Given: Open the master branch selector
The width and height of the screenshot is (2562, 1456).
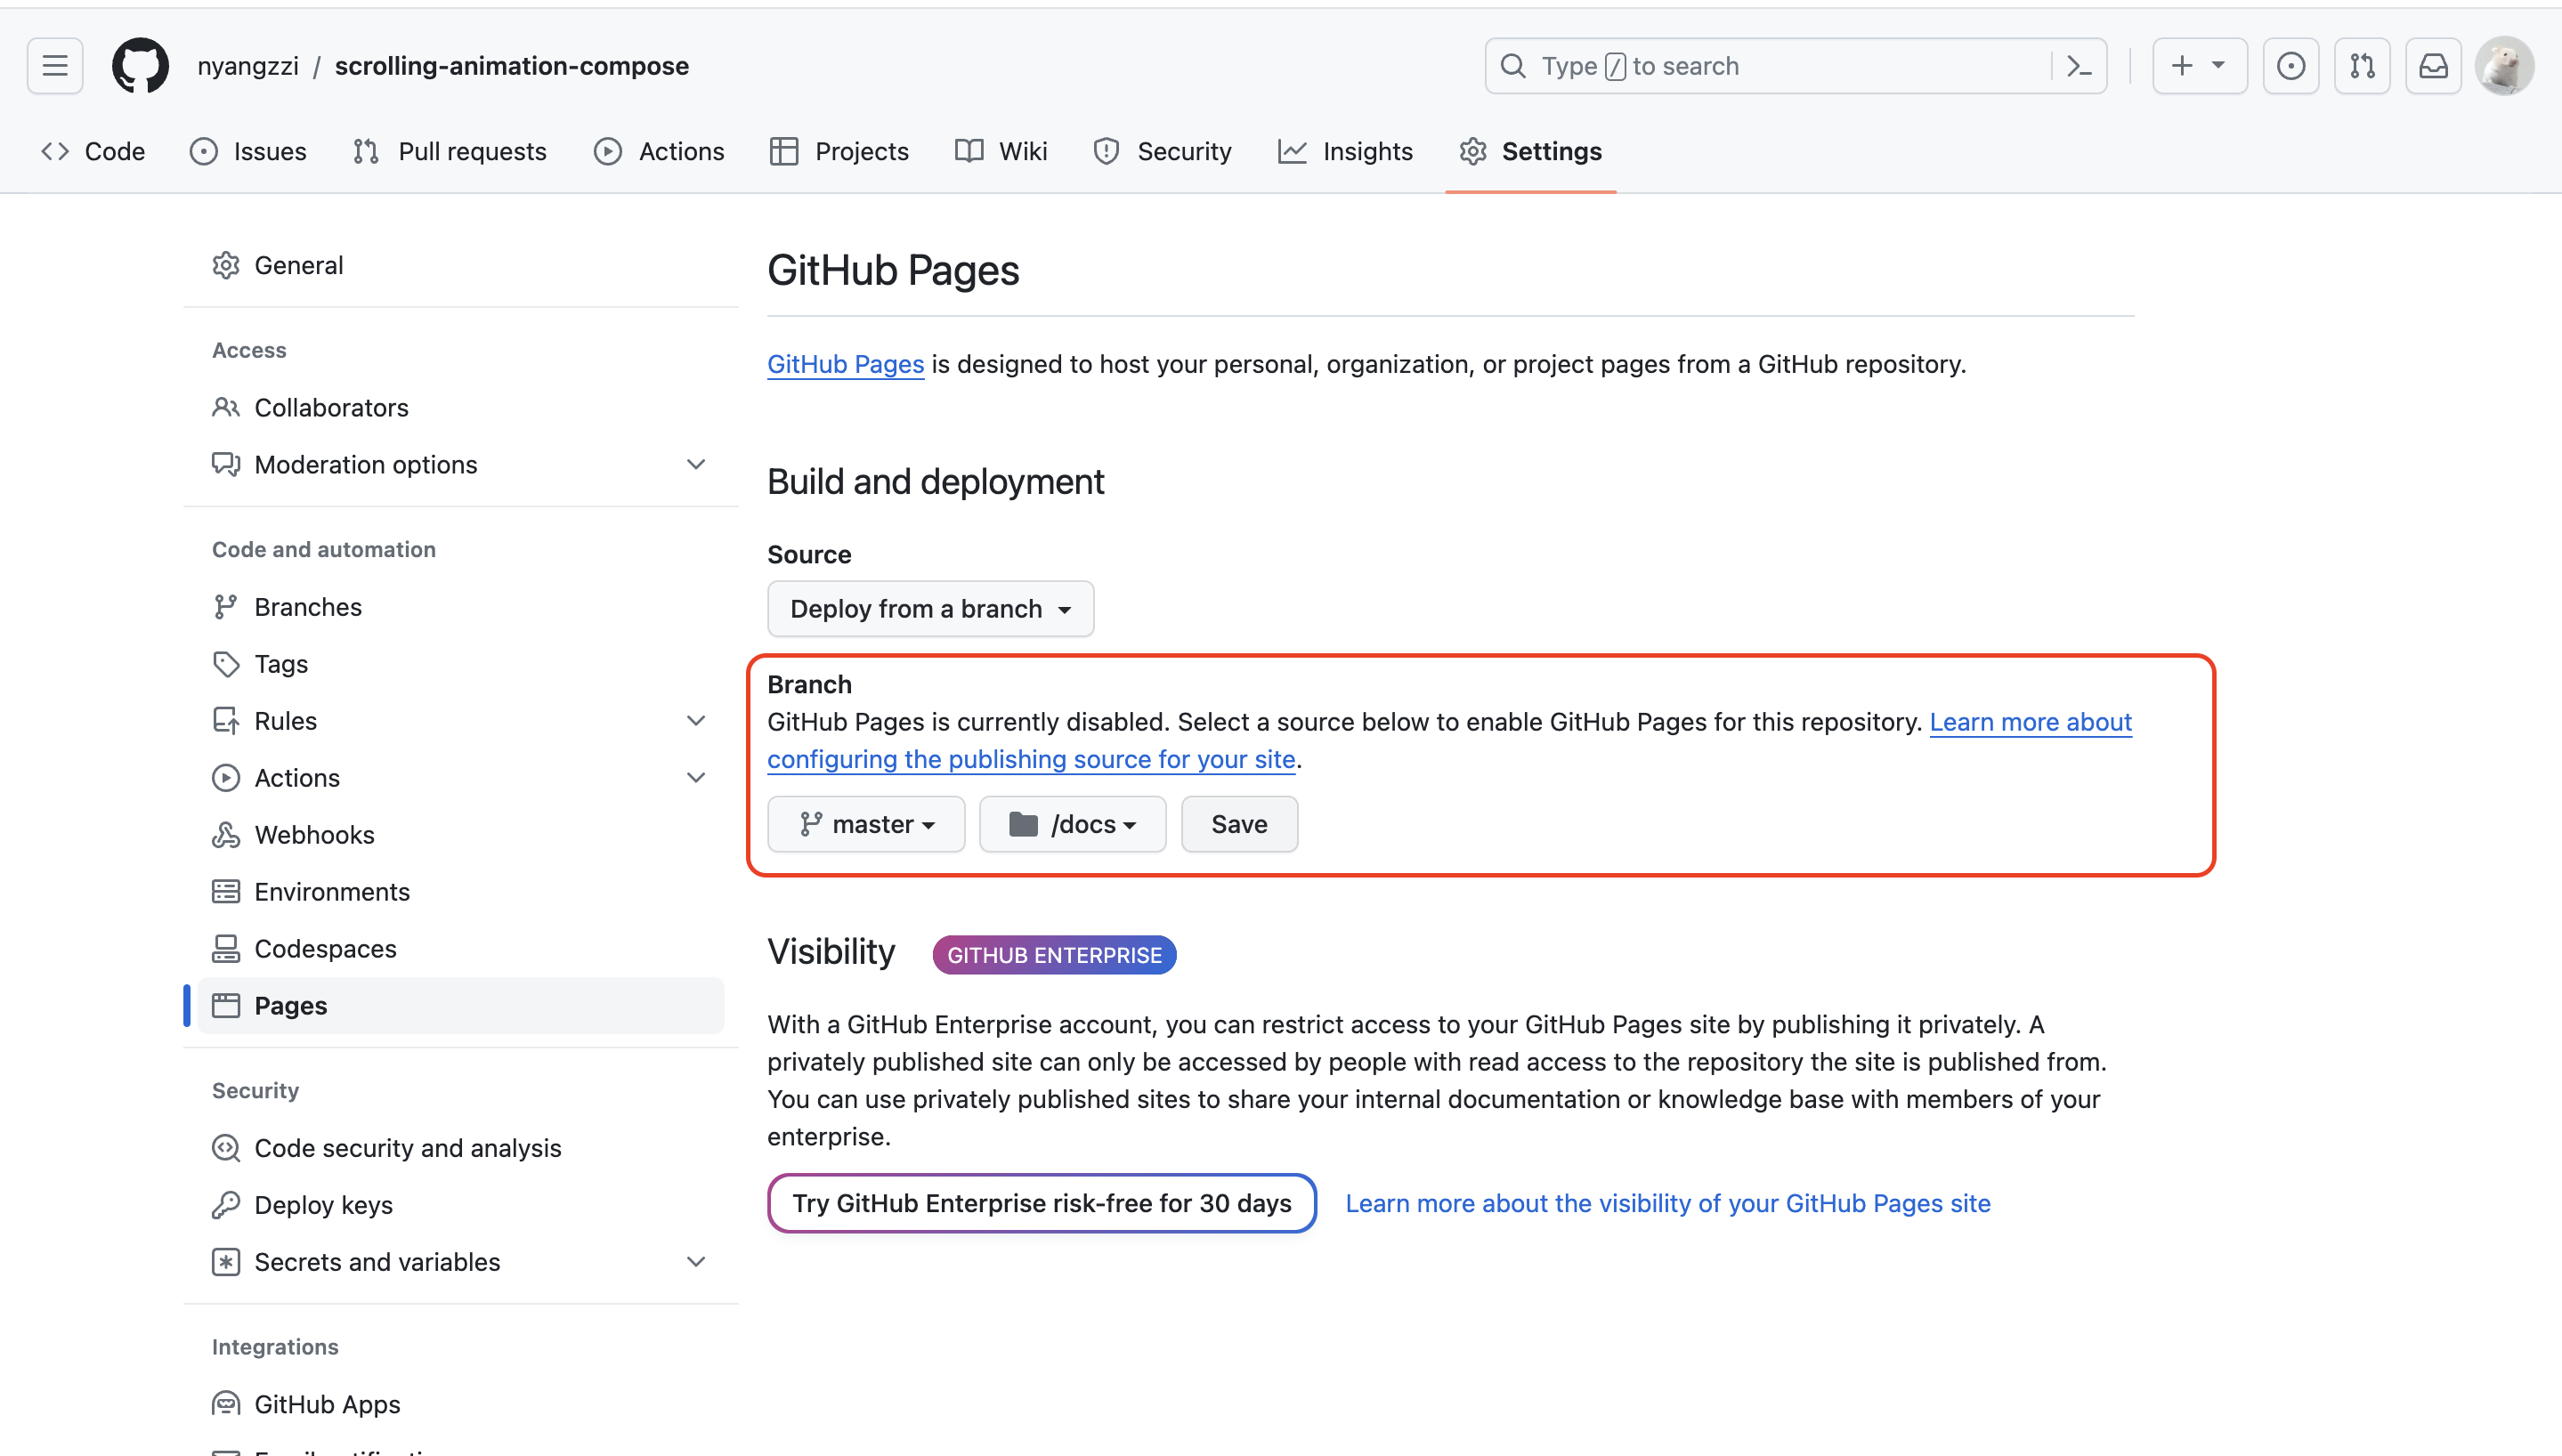Looking at the screenshot, I should point(866,824).
